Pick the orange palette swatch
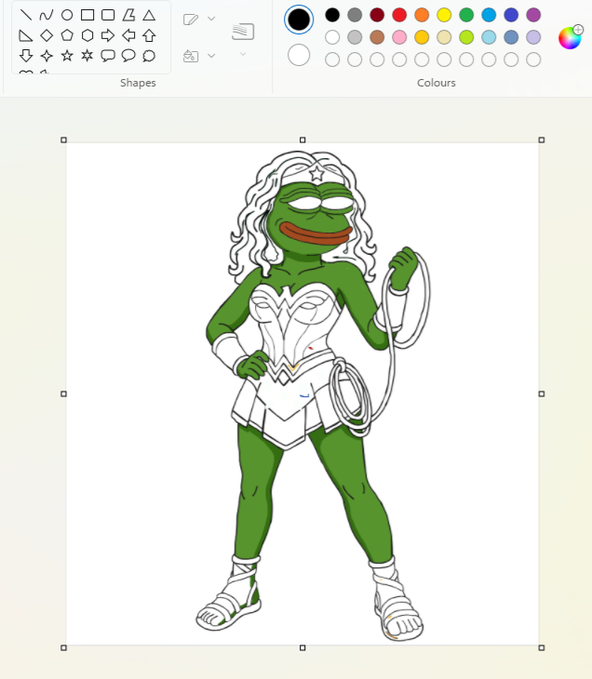Screen dimensions: 592x679 coord(422,15)
